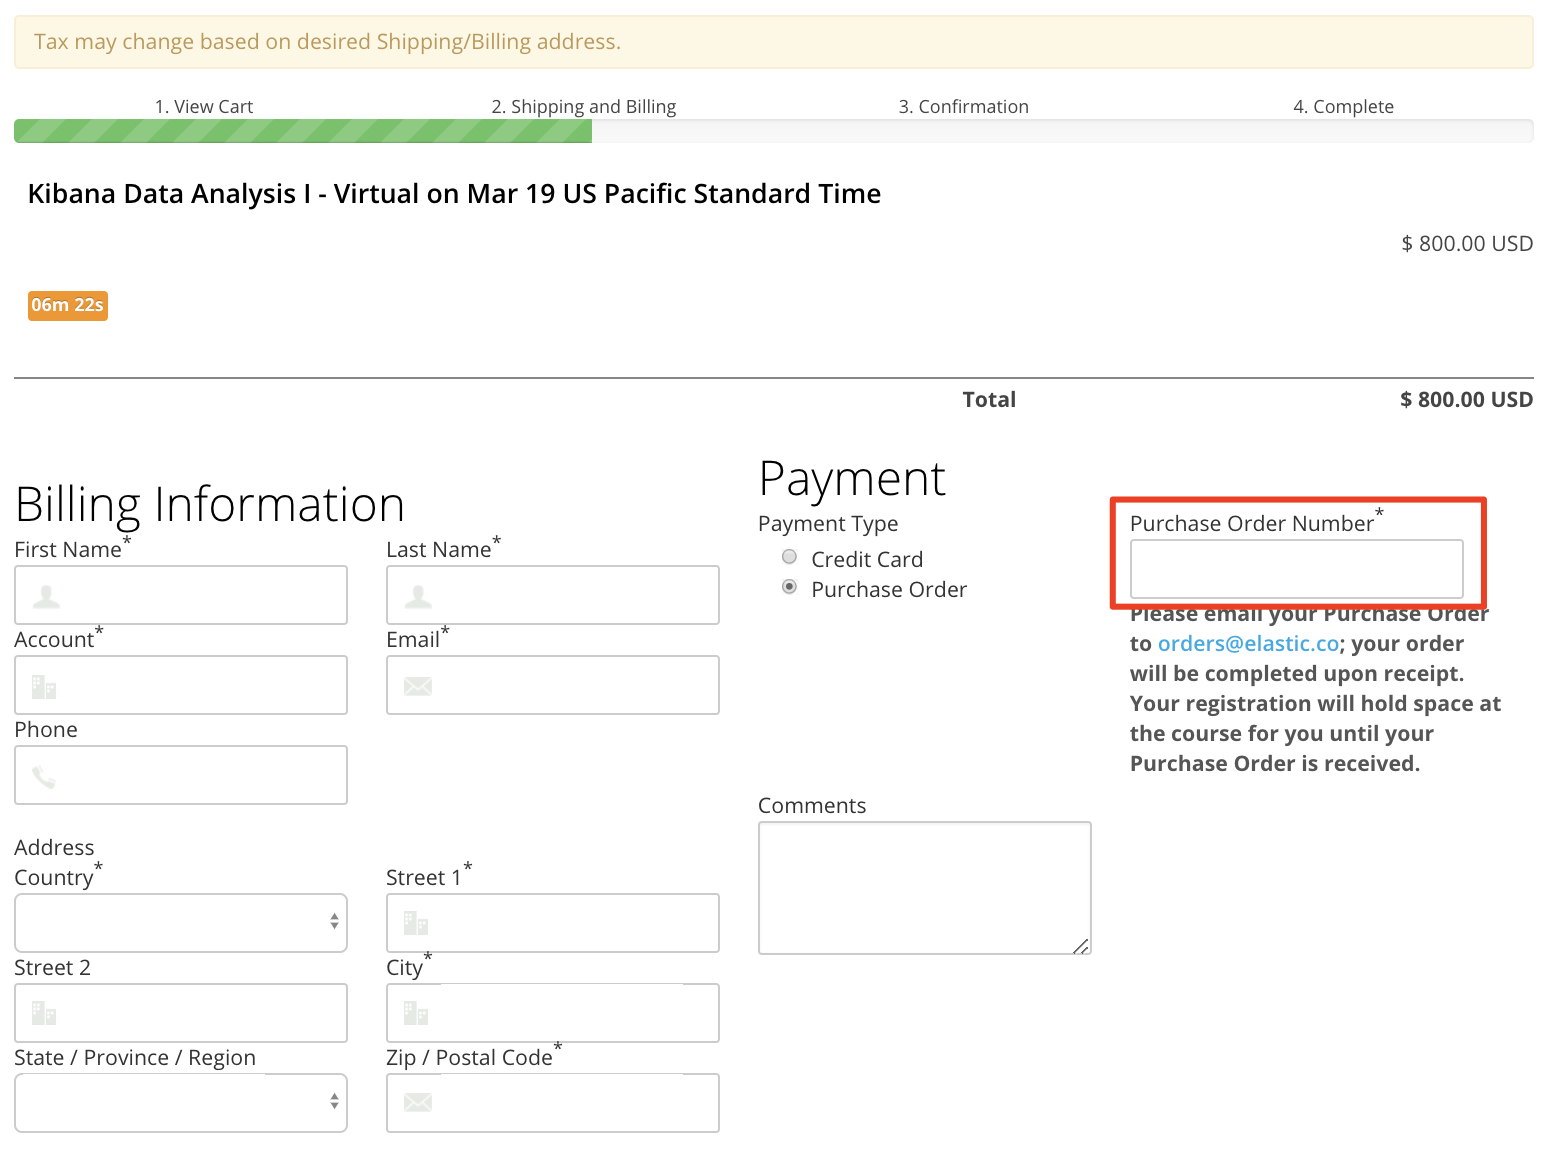This screenshot has height=1152, width=1542.
Task: Click the Payment heading
Action: (x=852, y=479)
